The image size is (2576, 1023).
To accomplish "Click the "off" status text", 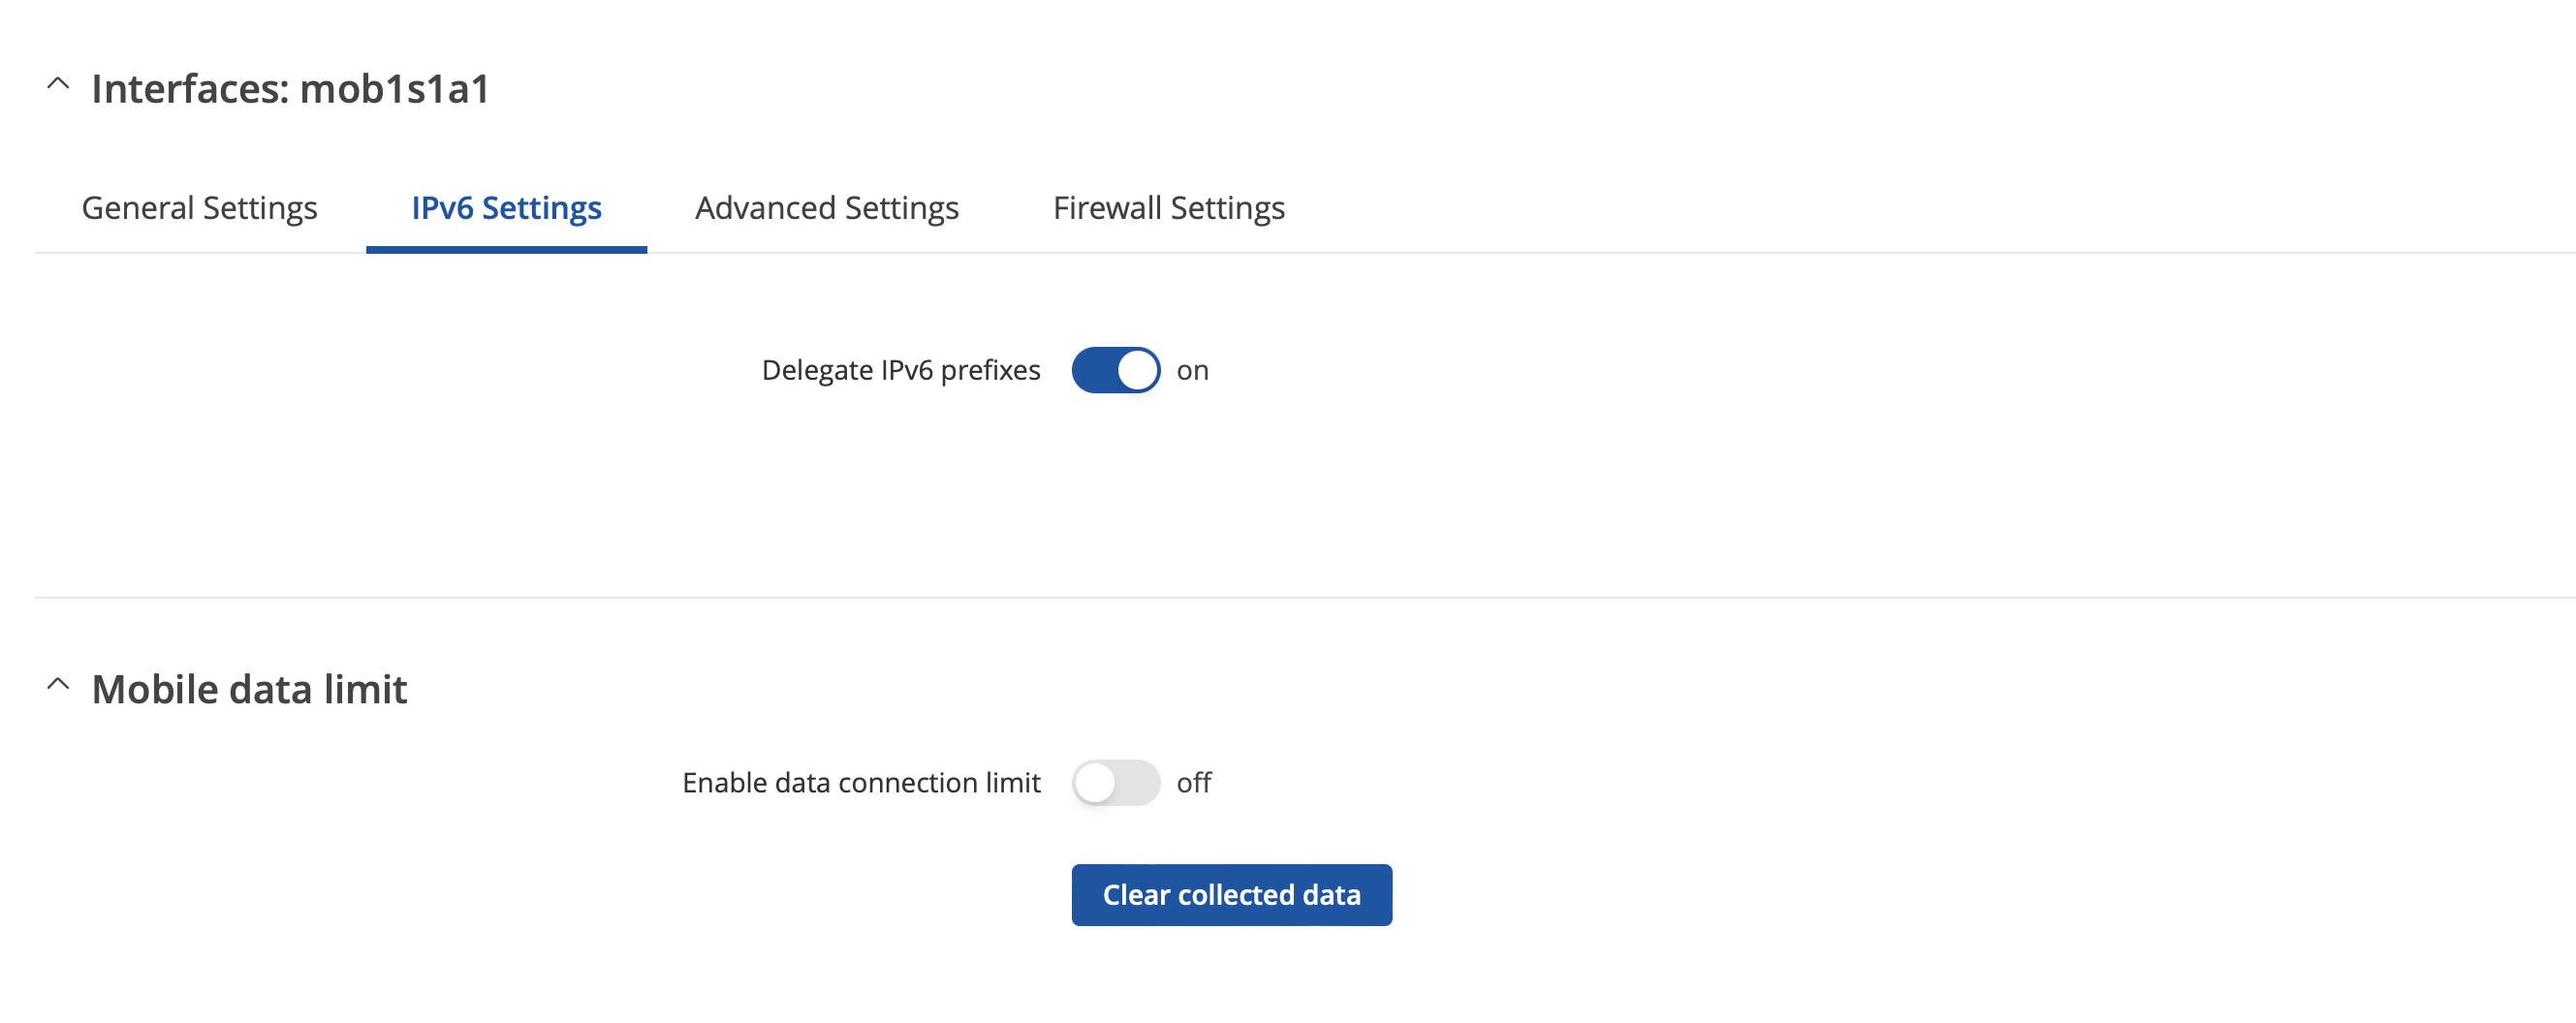I will click(1194, 782).
